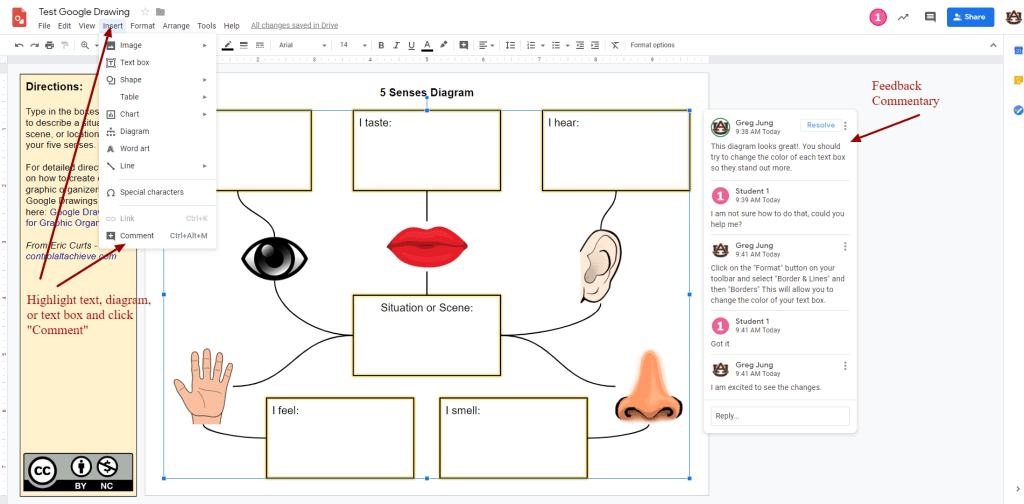Open comment history icon near Share
The height and width of the screenshot is (504, 1024).
coord(930,17)
